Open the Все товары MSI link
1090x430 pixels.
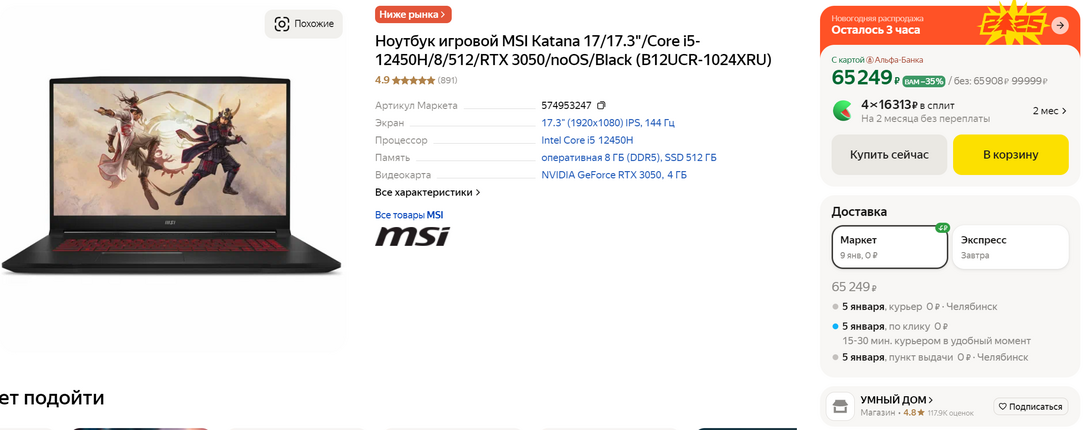tap(409, 215)
